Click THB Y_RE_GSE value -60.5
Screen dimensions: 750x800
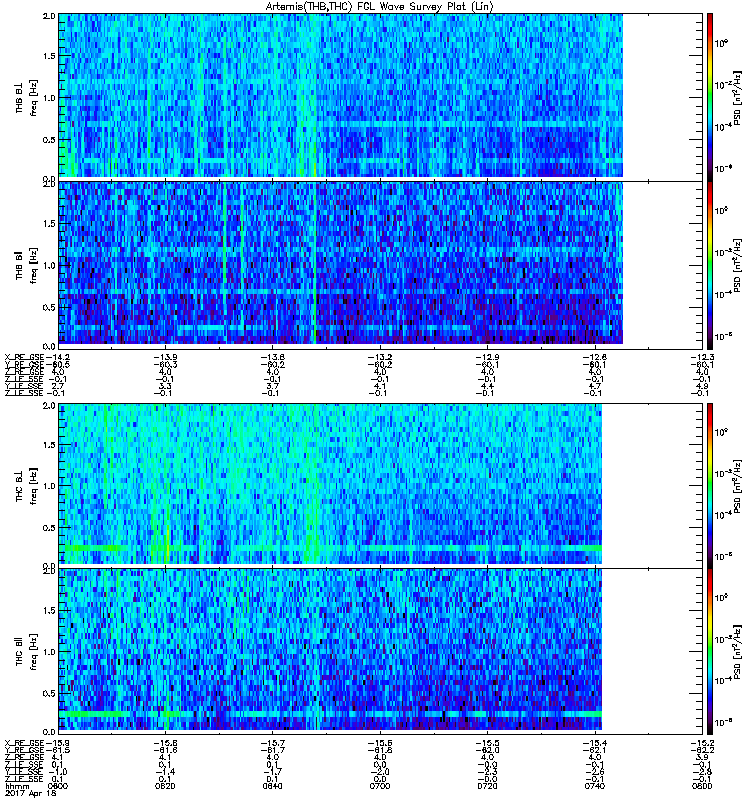point(58,364)
